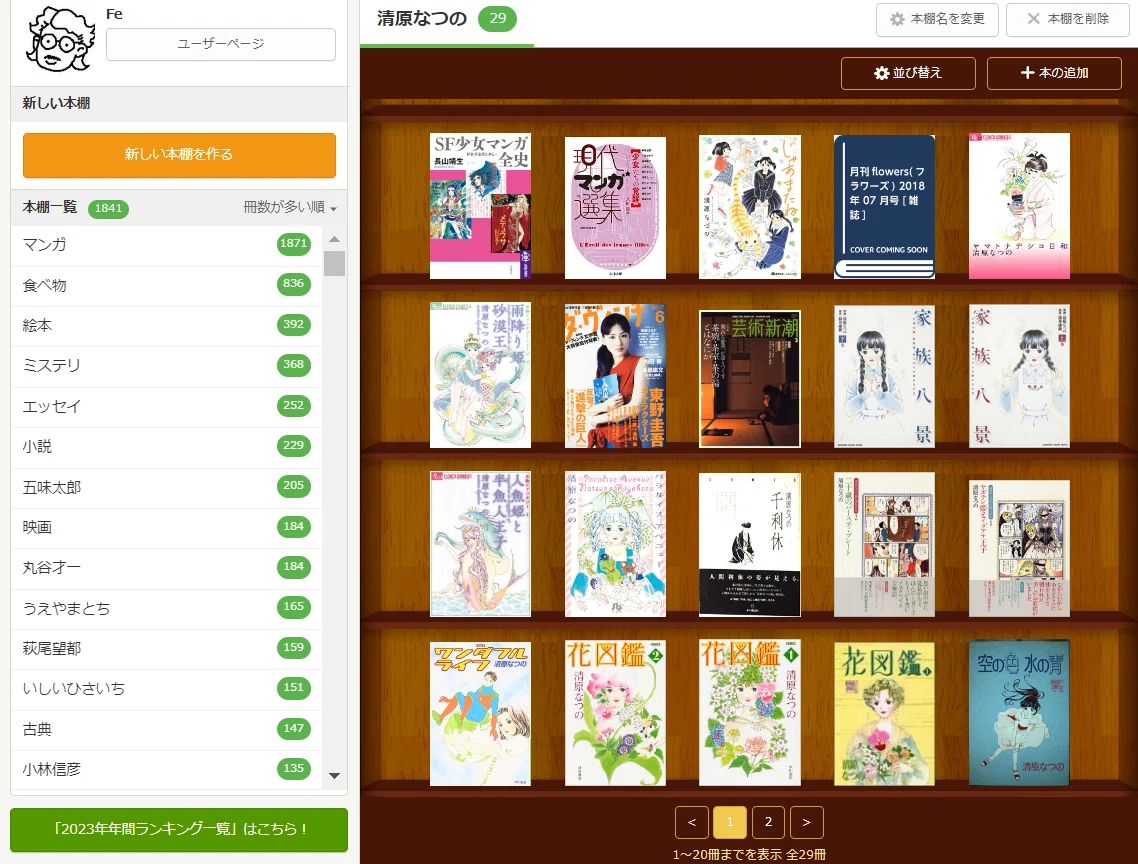Open 花図鑑 volume 2 white cover
The height and width of the screenshot is (864, 1138).
[615, 713]
